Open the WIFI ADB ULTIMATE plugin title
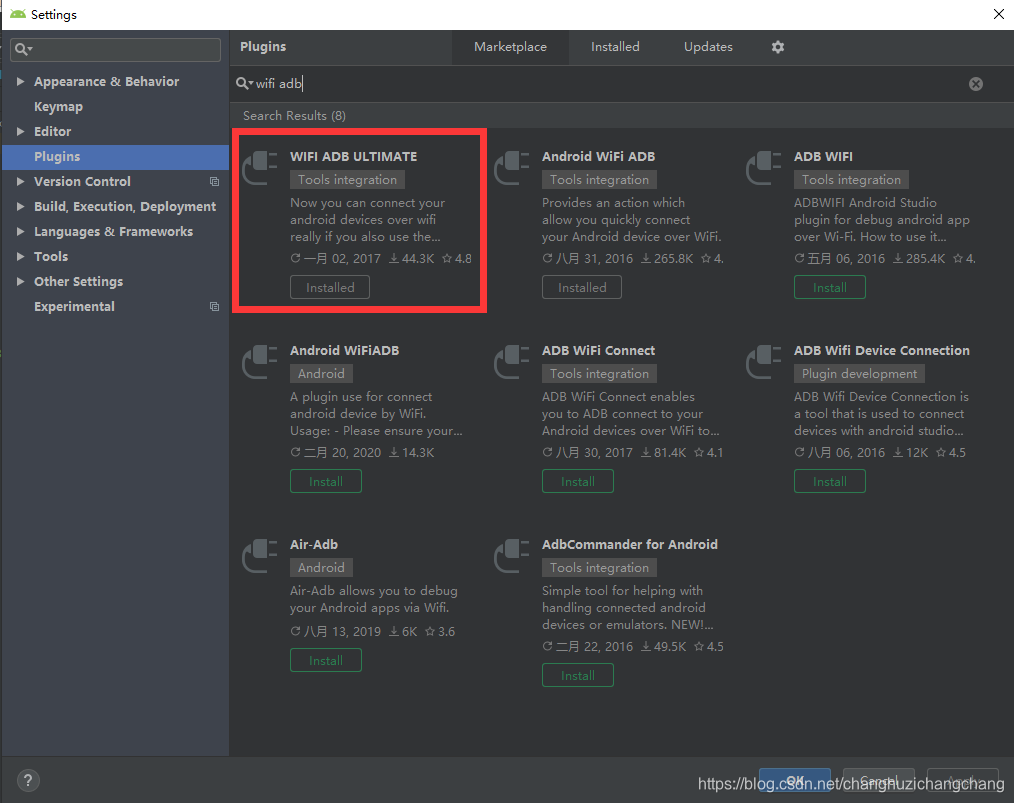This screenshot has height=803, width=1014. click(x=354, y=156)
